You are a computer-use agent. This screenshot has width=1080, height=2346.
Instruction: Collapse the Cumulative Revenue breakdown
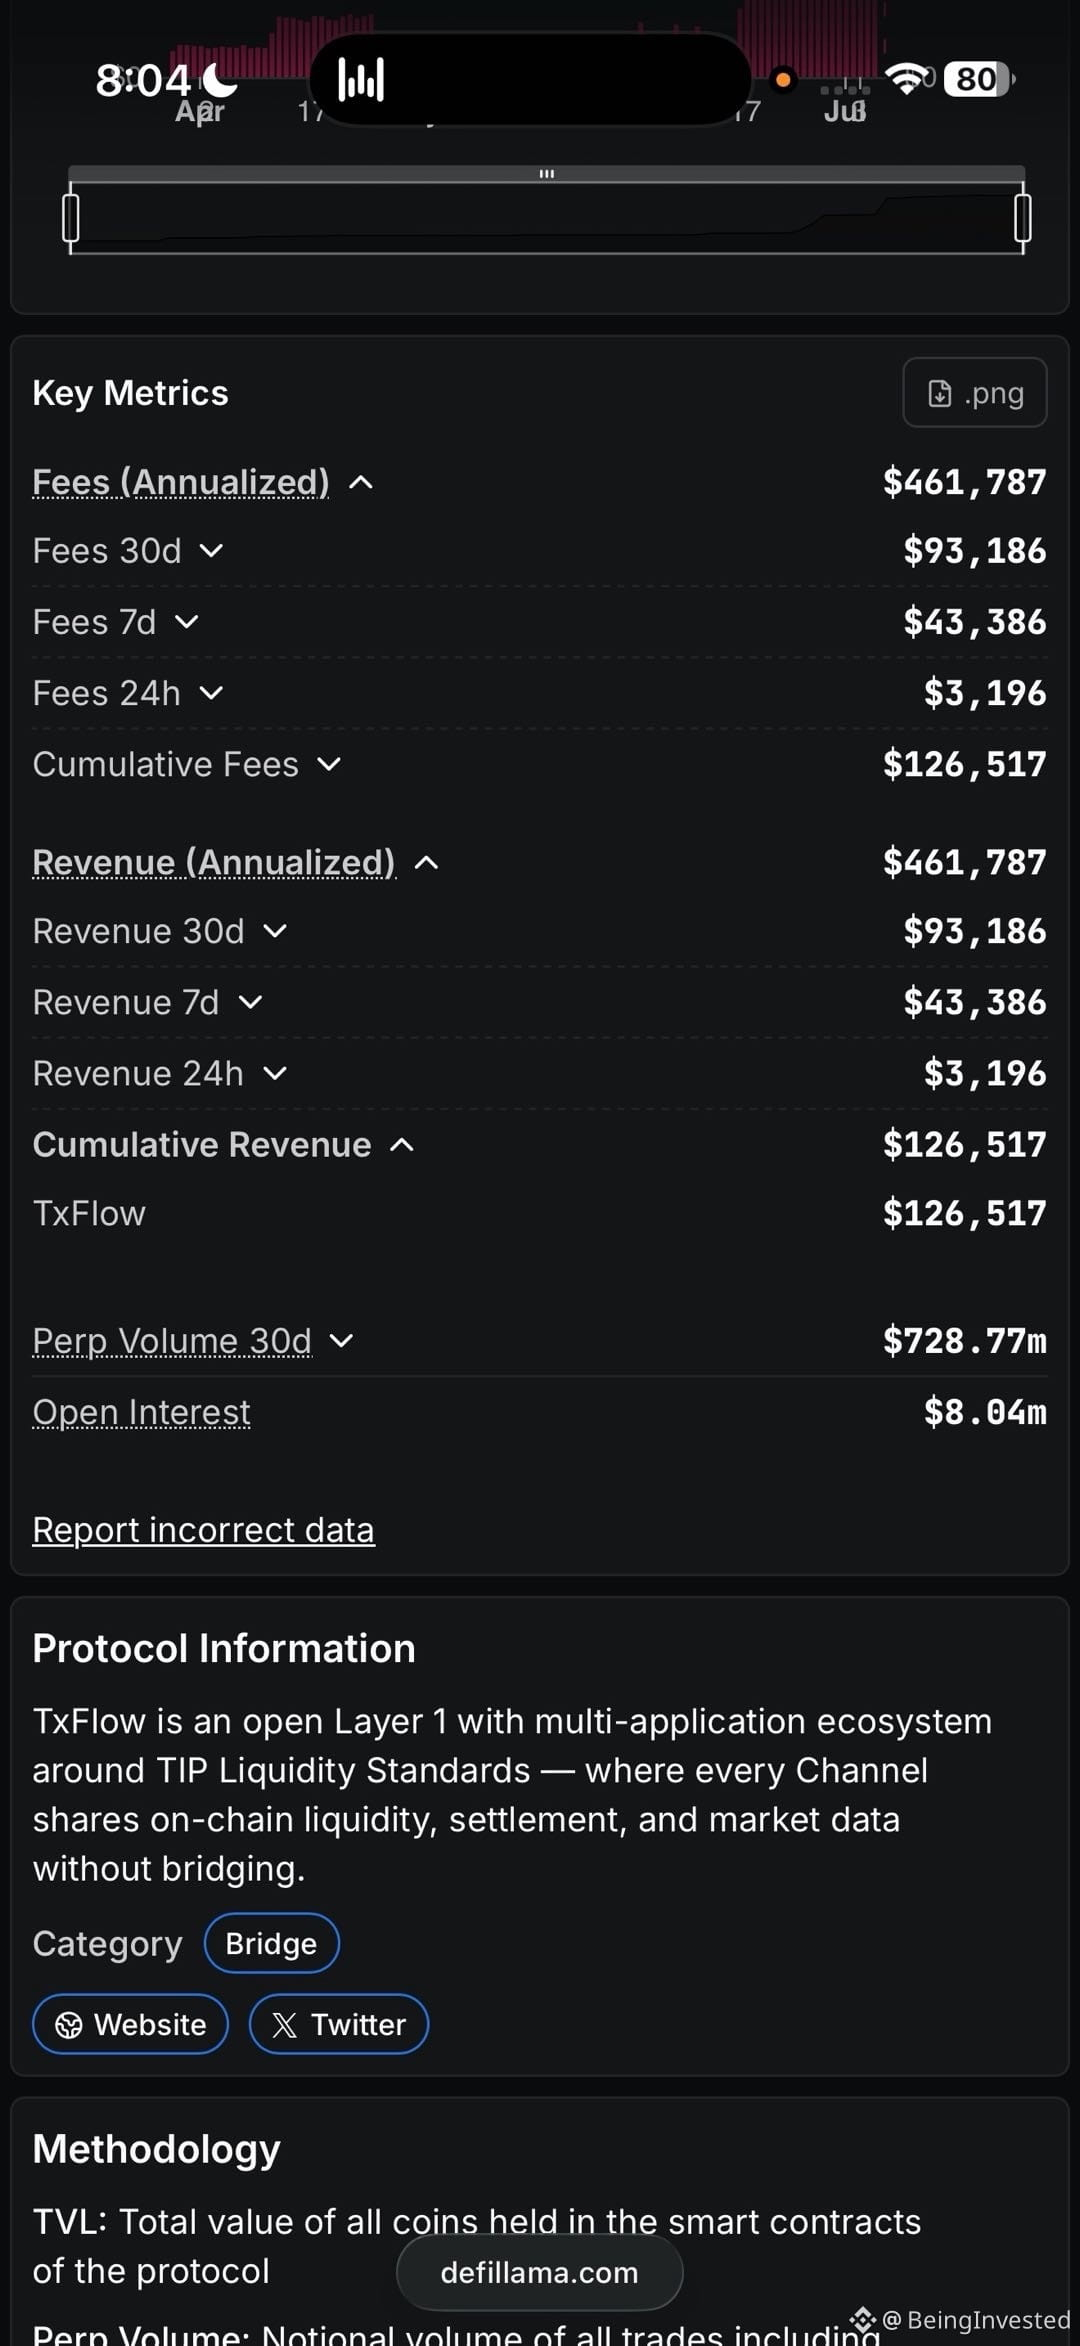(402, 1145)
